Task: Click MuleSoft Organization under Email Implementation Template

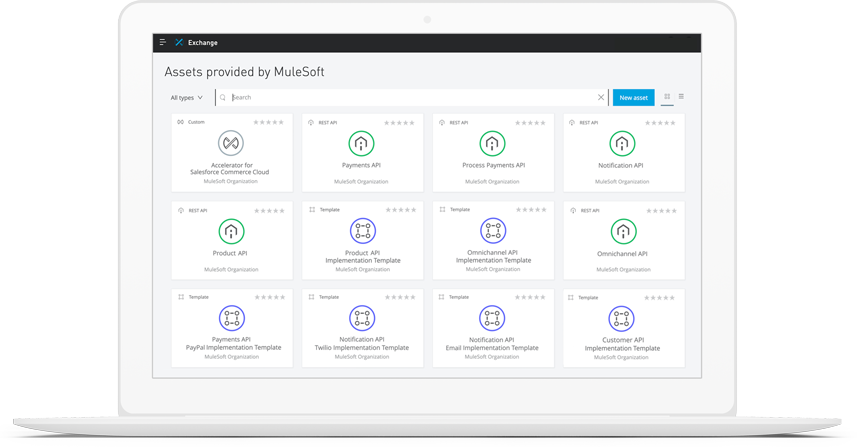Action: (x=492, y=357)
